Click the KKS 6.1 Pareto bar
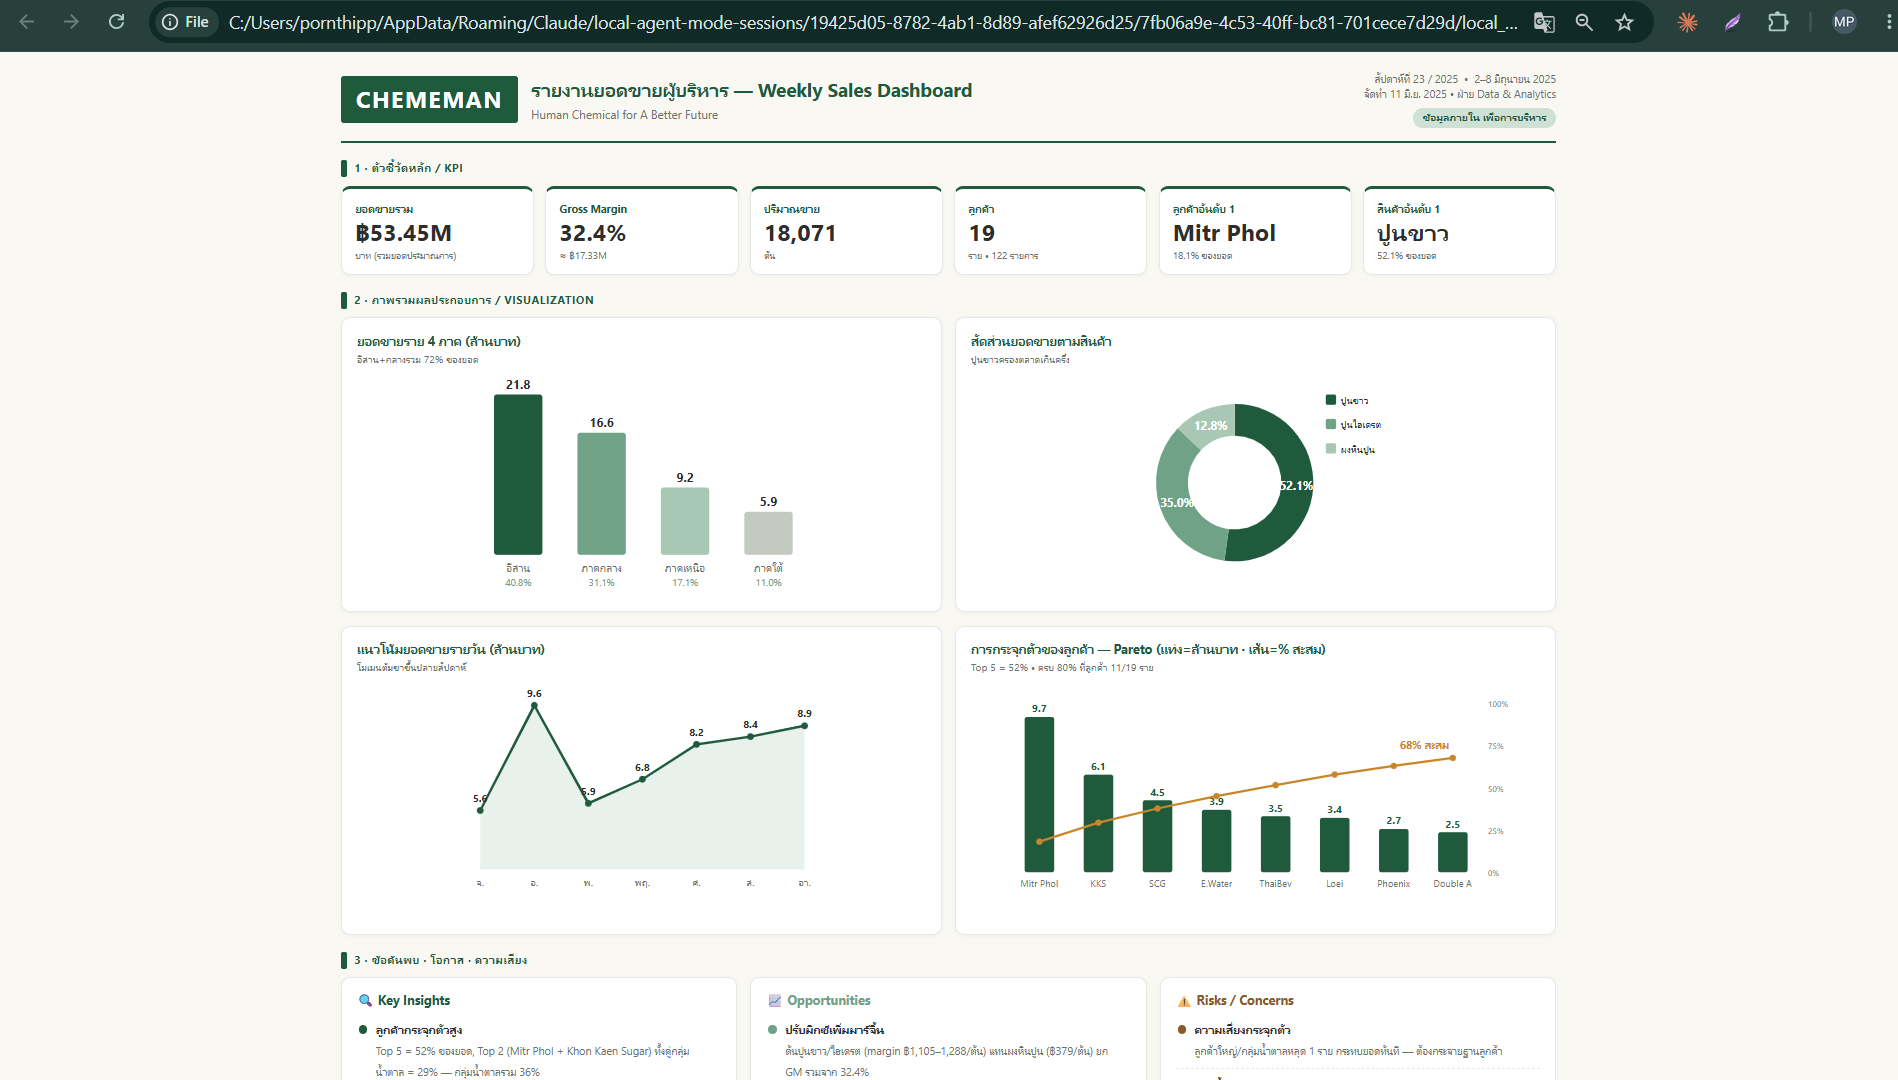This screenshot has width=1898, height=1080. point(1098,824)
